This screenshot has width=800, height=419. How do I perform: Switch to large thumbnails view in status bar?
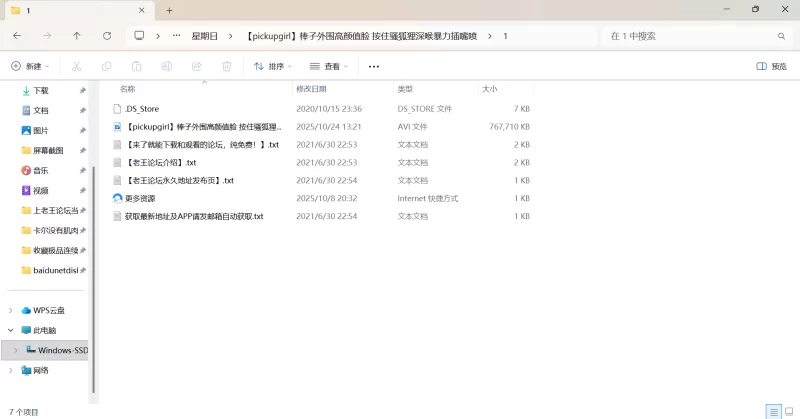789,411
